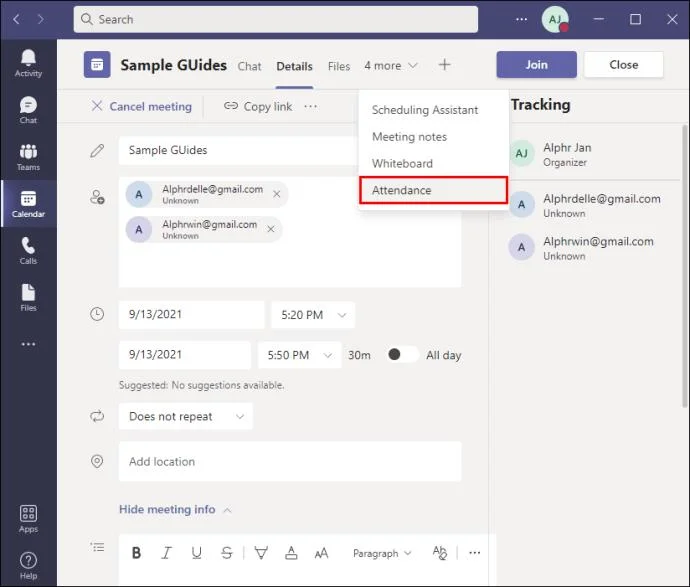Screen dimensions: 690x587
Task: Go to the Calendar view
Action: click(x=28, y=204)
